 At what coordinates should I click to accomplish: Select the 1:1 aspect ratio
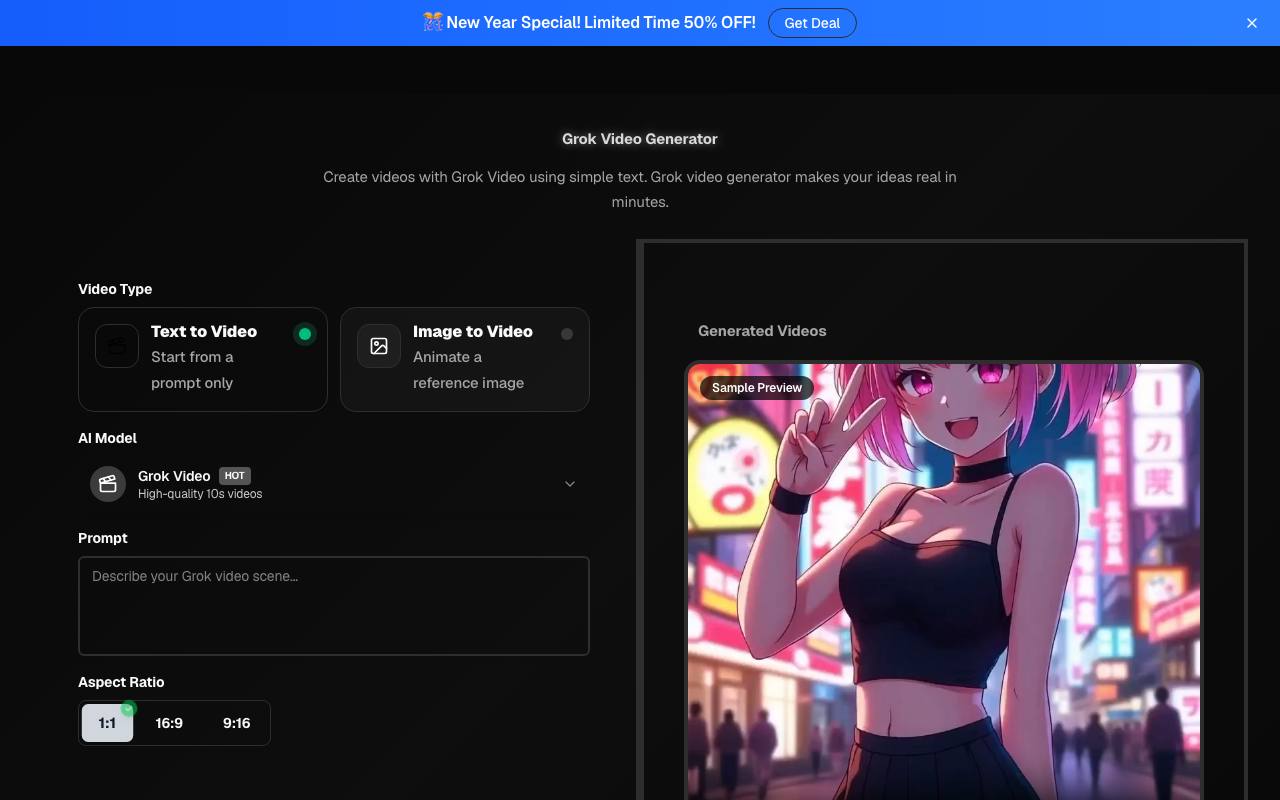tap(107, 723)
